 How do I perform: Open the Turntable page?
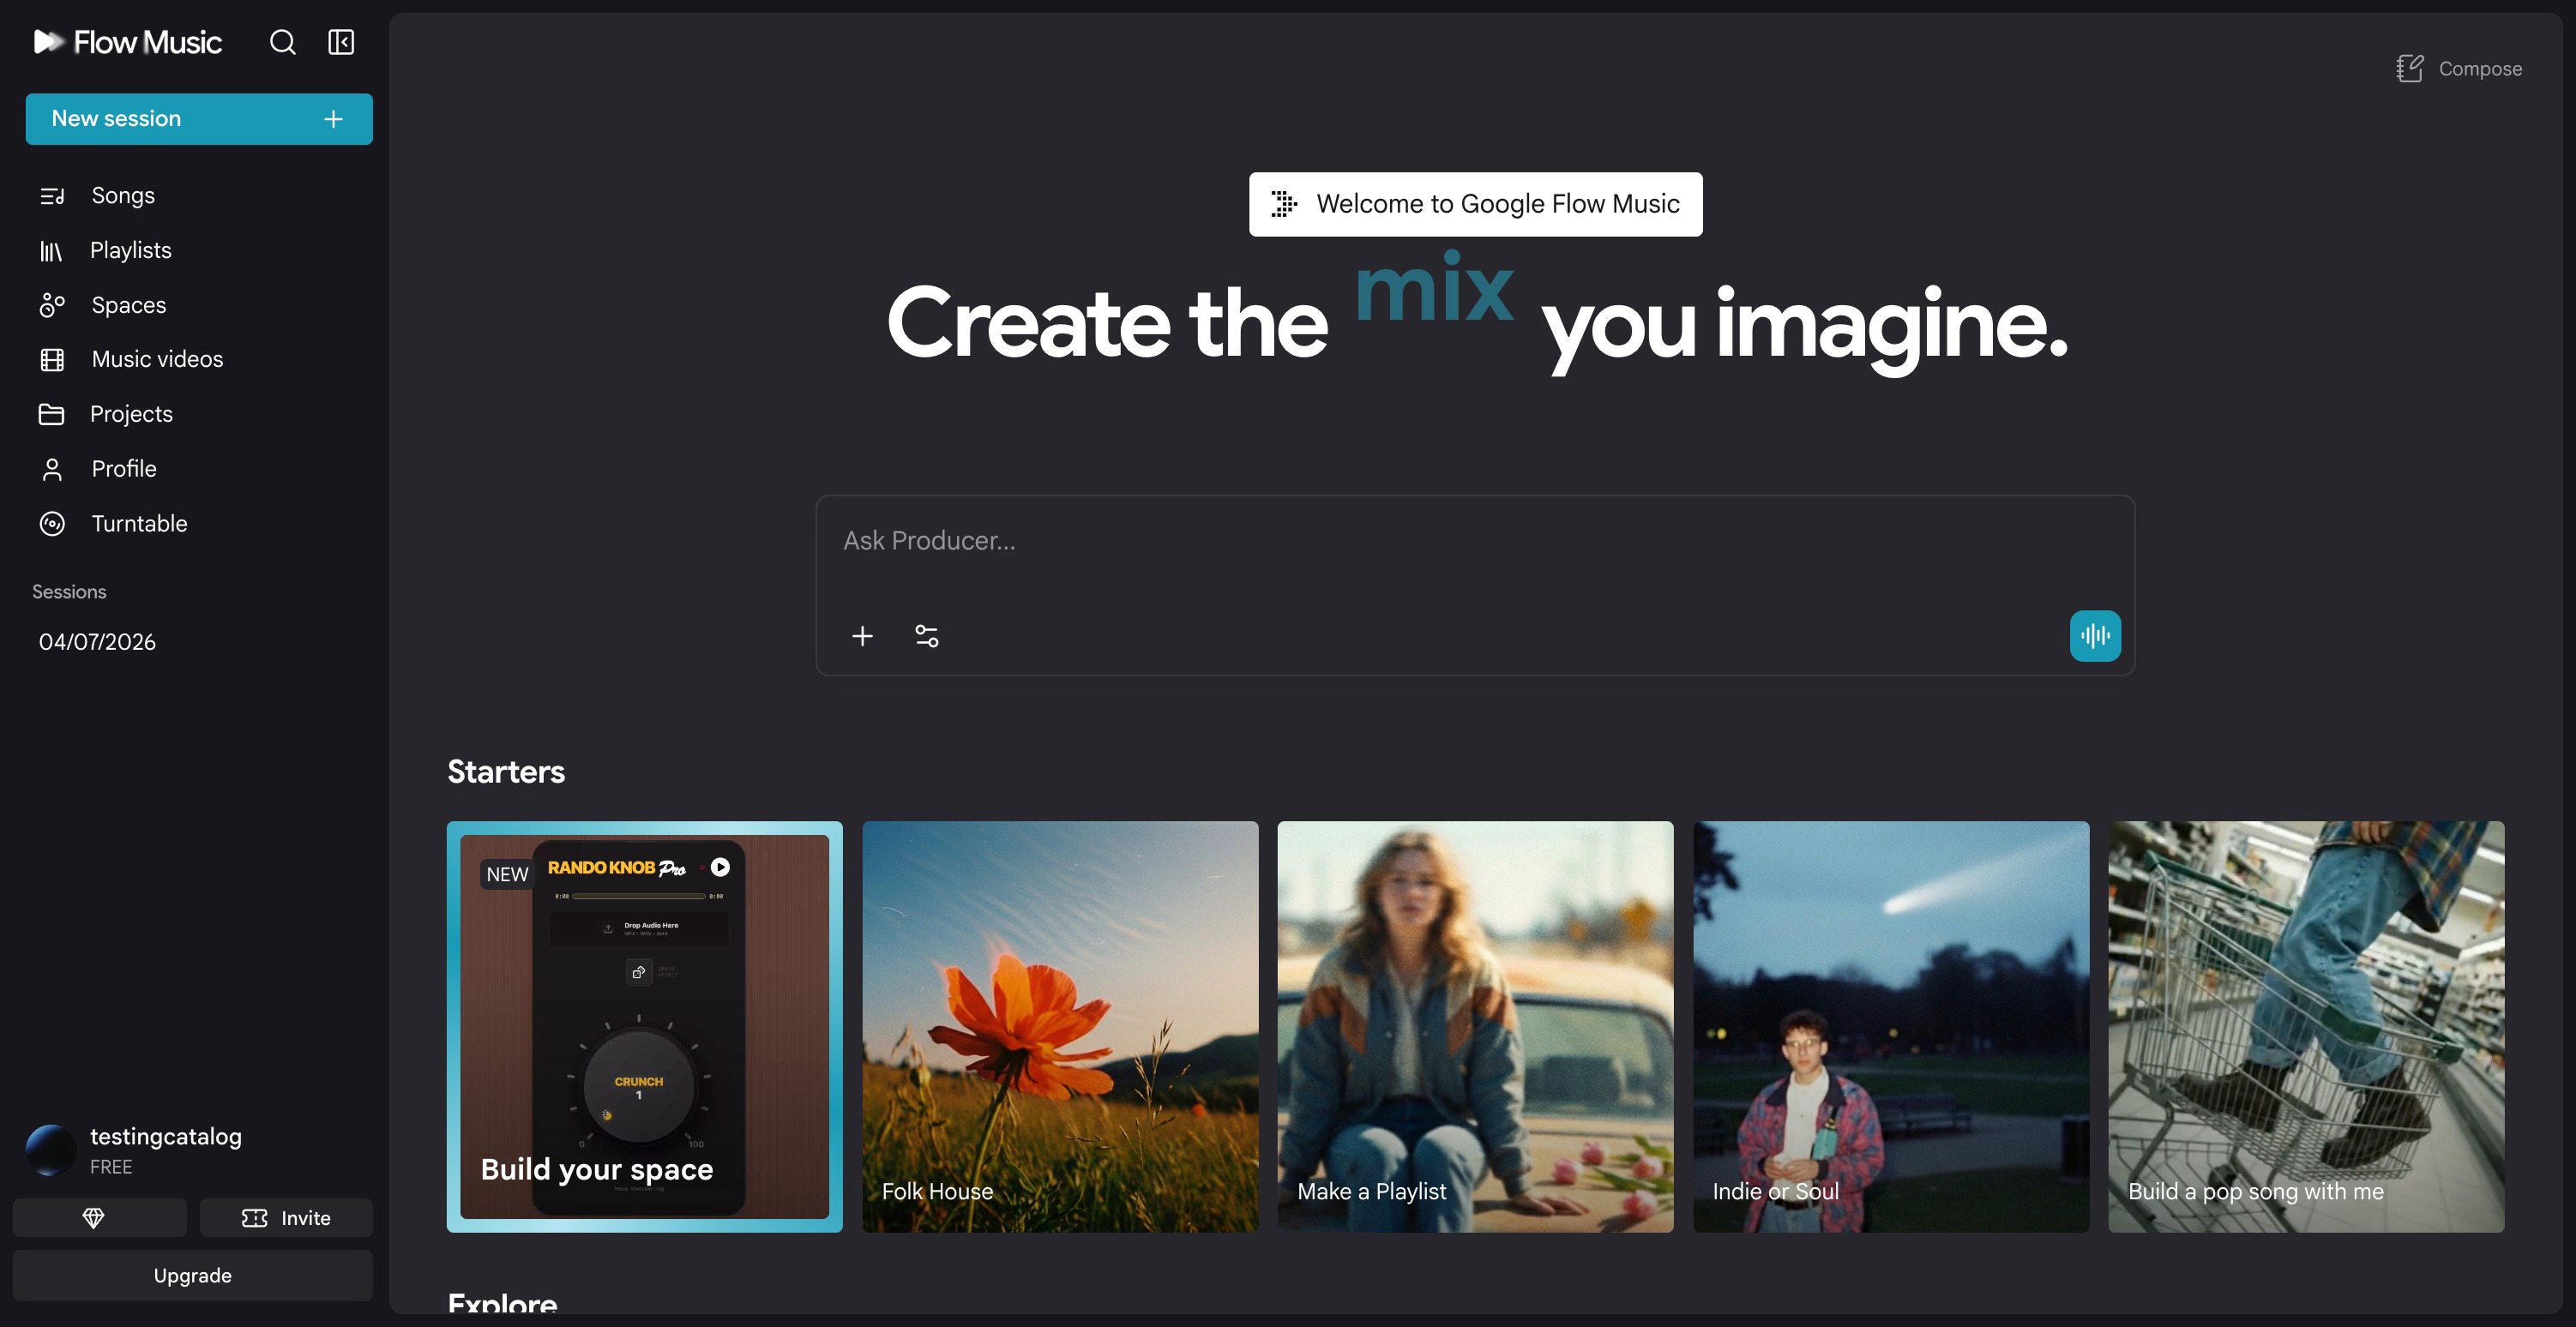[x=139, y=524]
